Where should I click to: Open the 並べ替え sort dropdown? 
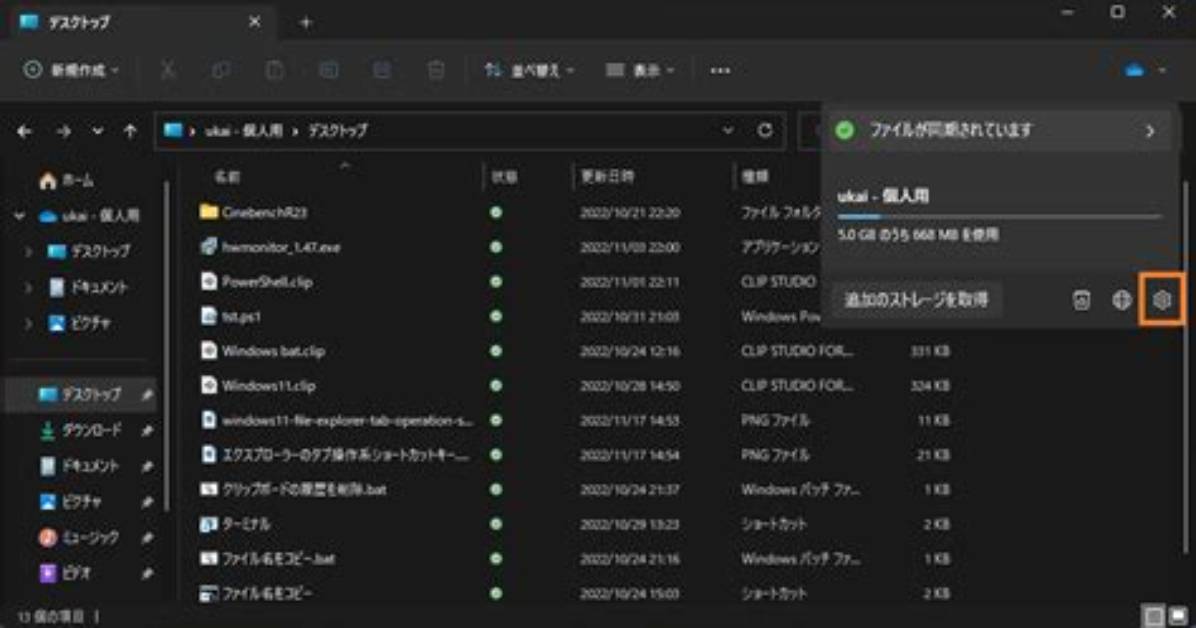point(529,70)
